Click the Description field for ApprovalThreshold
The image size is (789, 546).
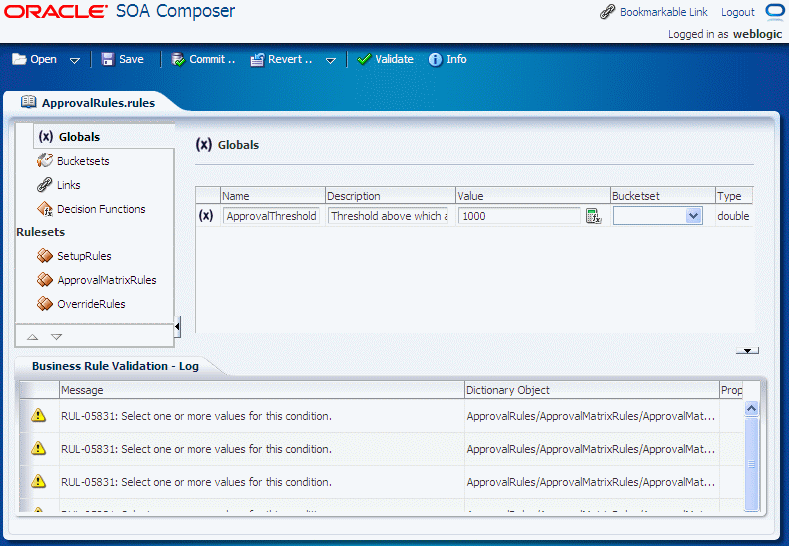click(389, 216)
